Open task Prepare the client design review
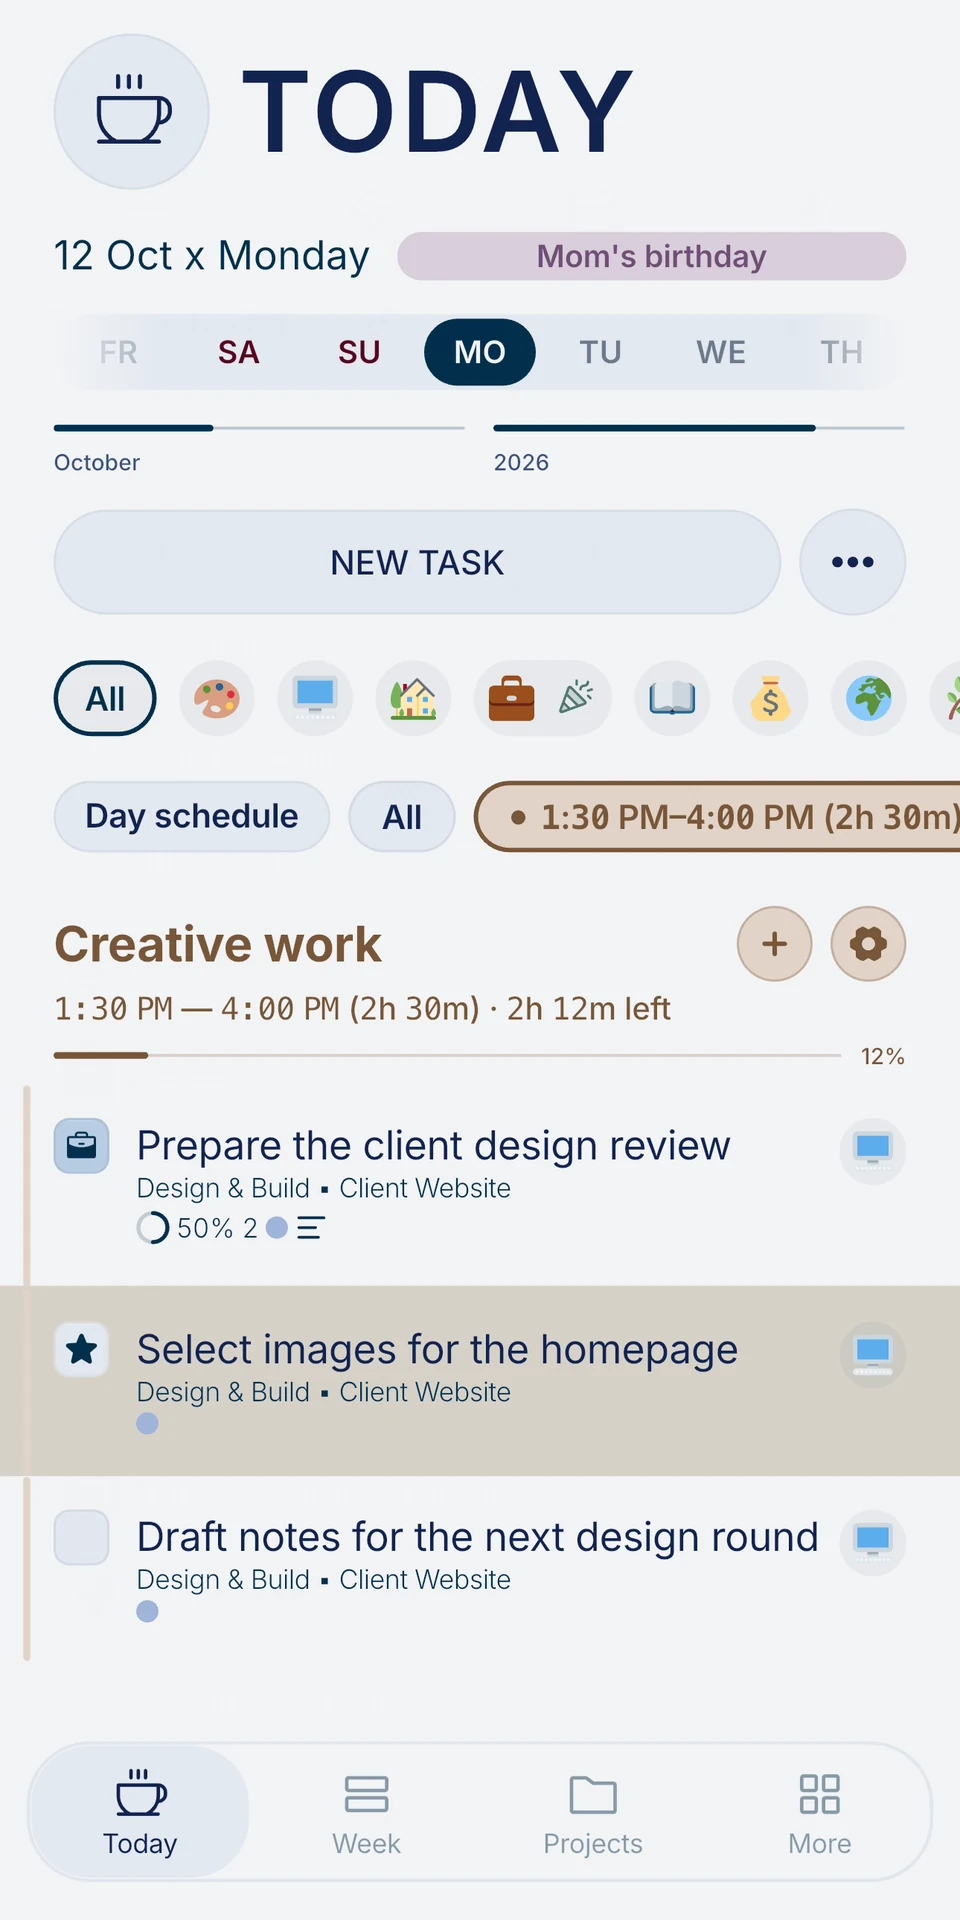960x1920 pixels. pyautogui.click(x=433, y=1145)
